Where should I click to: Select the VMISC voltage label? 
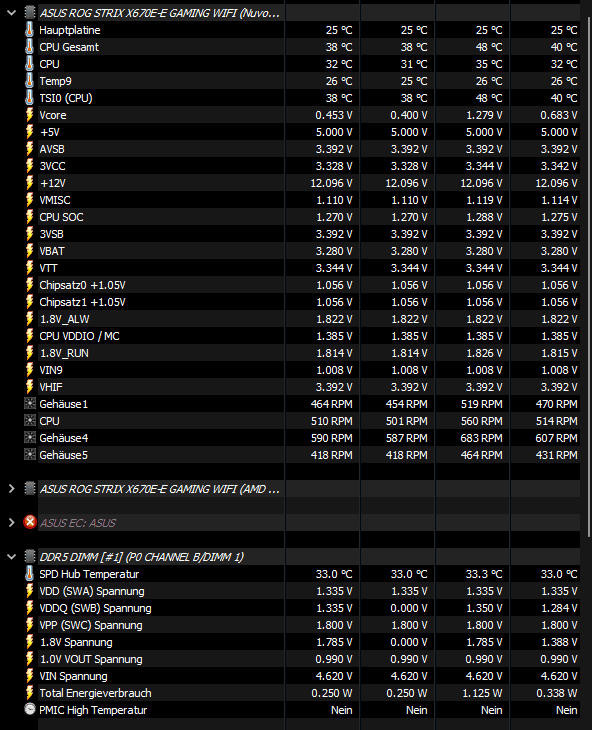click(55, 200)
